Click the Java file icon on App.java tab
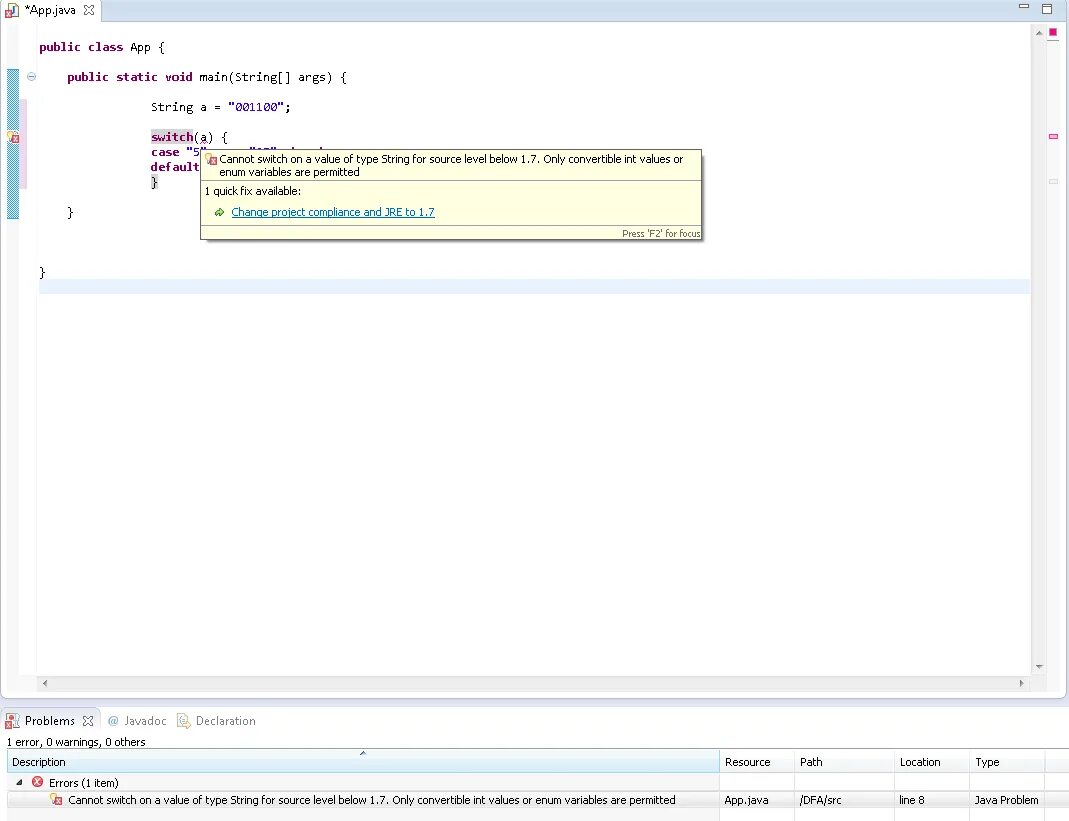1069x821 pixels. (12, 10)
